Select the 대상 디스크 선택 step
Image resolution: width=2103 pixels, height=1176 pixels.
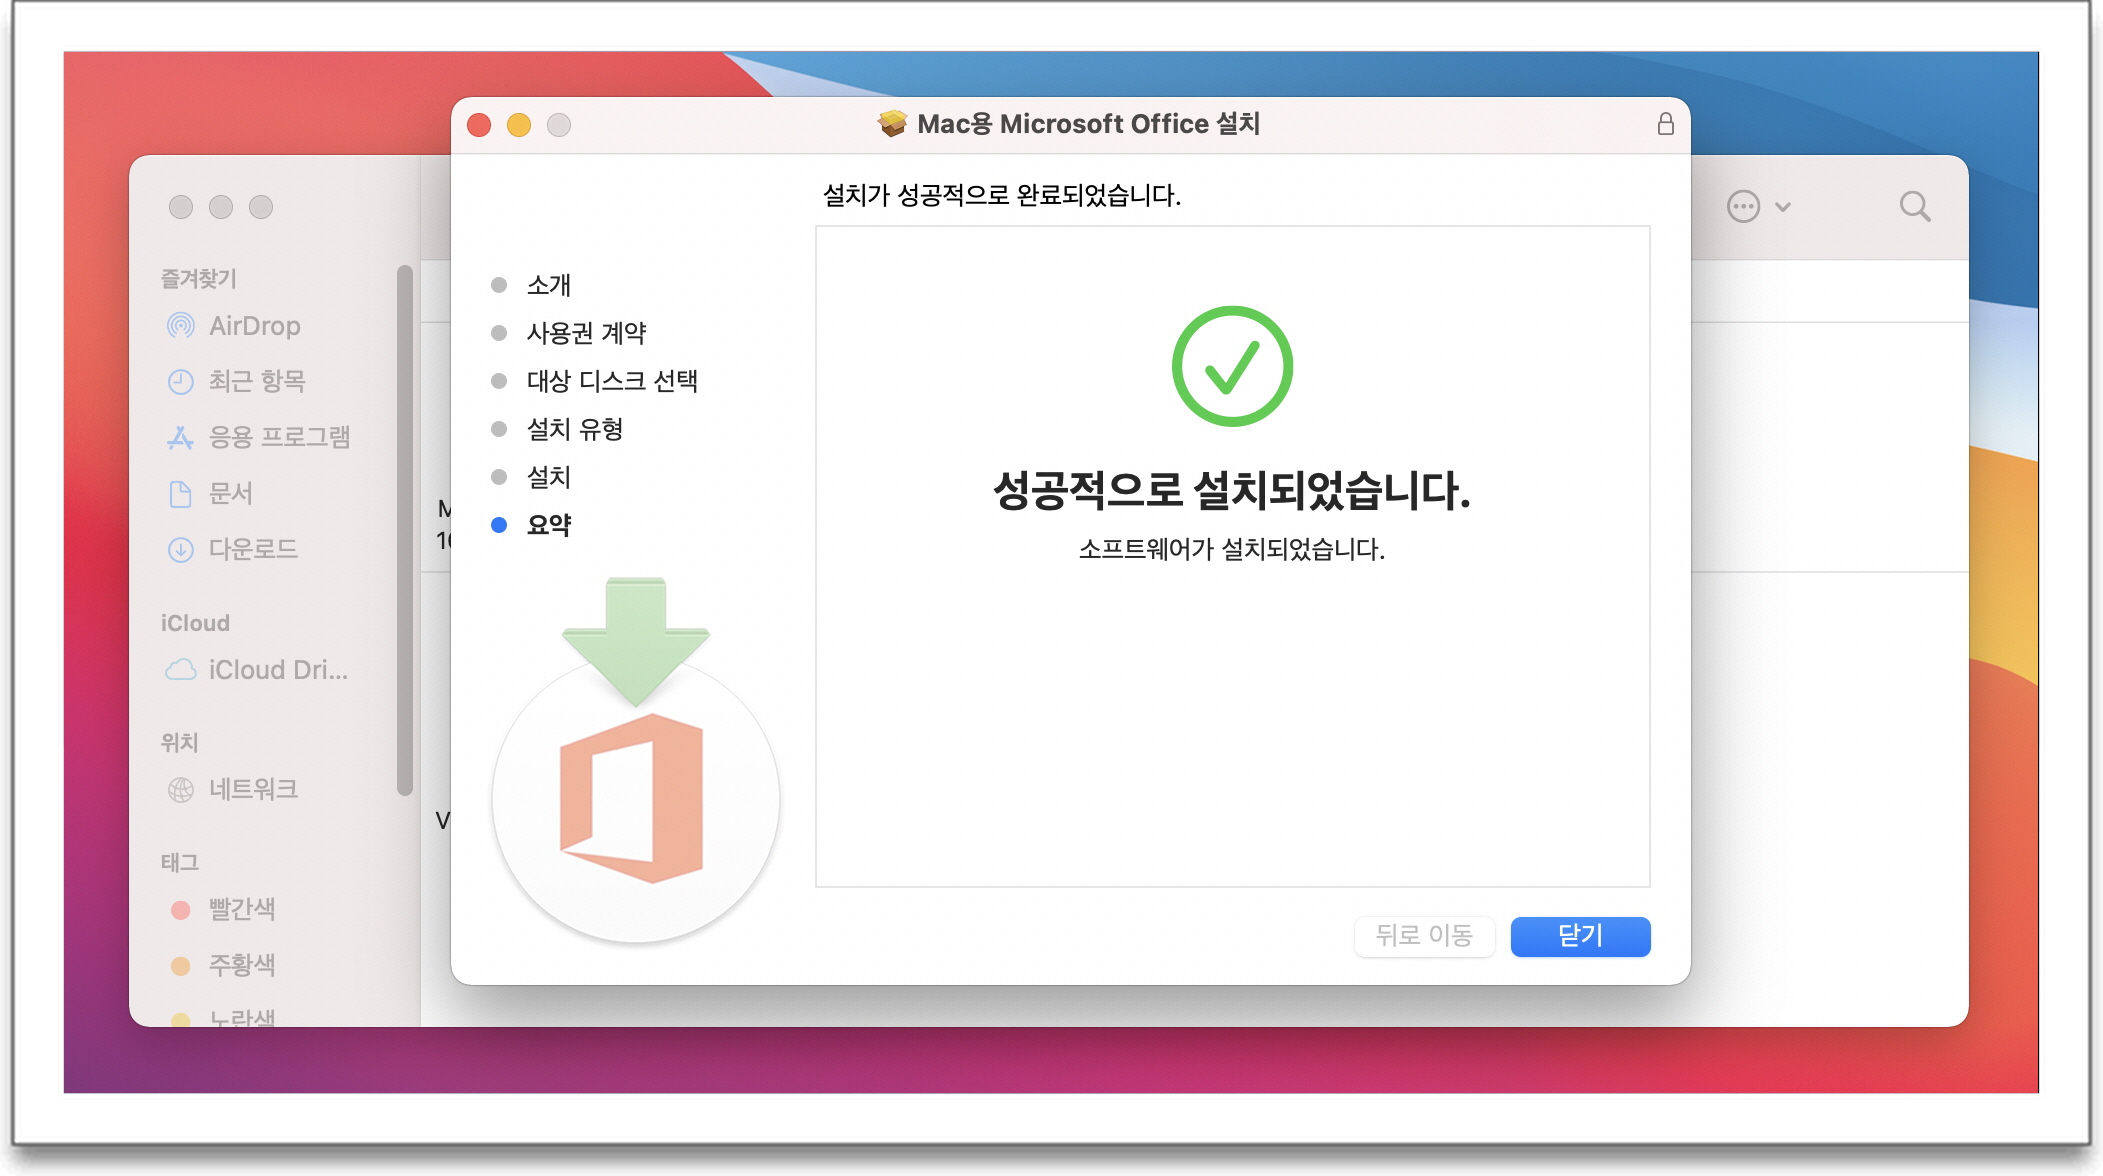[612, 381]
